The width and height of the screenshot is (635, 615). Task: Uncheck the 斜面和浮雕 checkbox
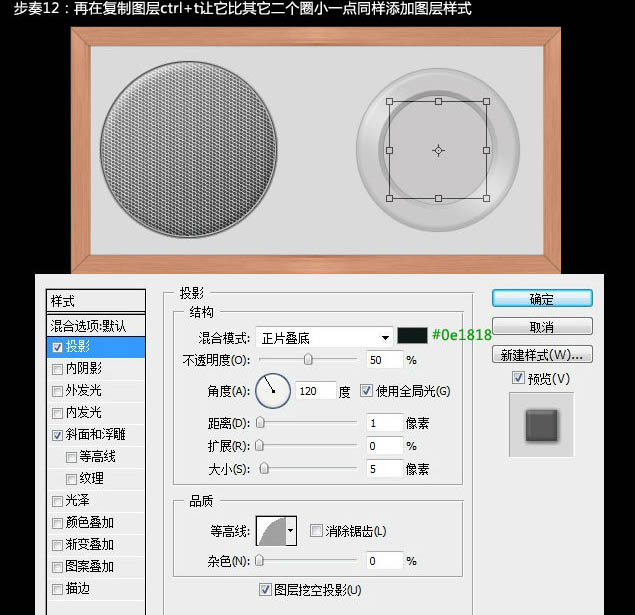tap(58, 435)
